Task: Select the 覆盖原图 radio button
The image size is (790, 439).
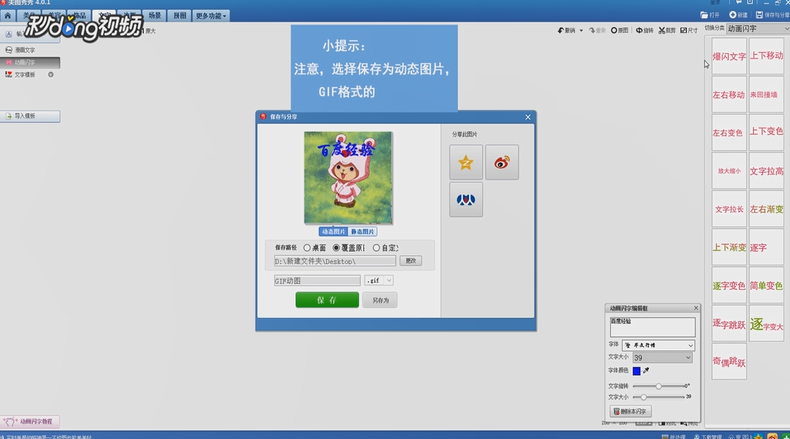Action: (336, 248)
